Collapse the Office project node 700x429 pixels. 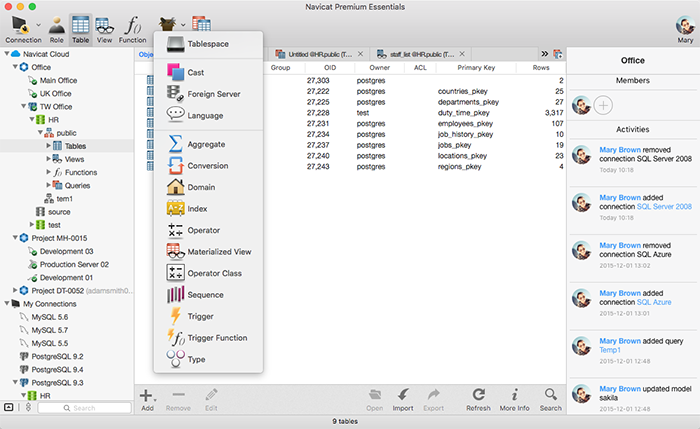coord(15,67)
